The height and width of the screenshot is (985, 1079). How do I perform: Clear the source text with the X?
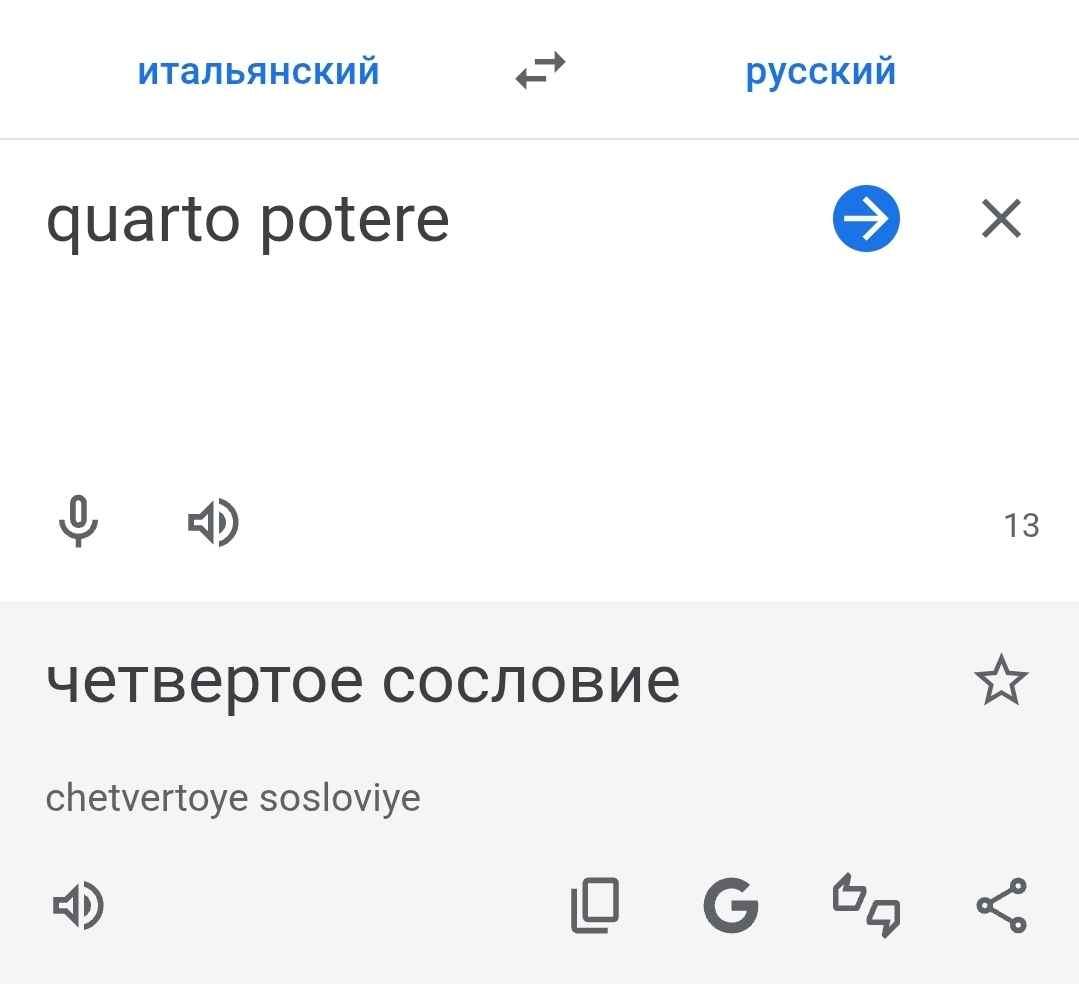point(1001,219)
